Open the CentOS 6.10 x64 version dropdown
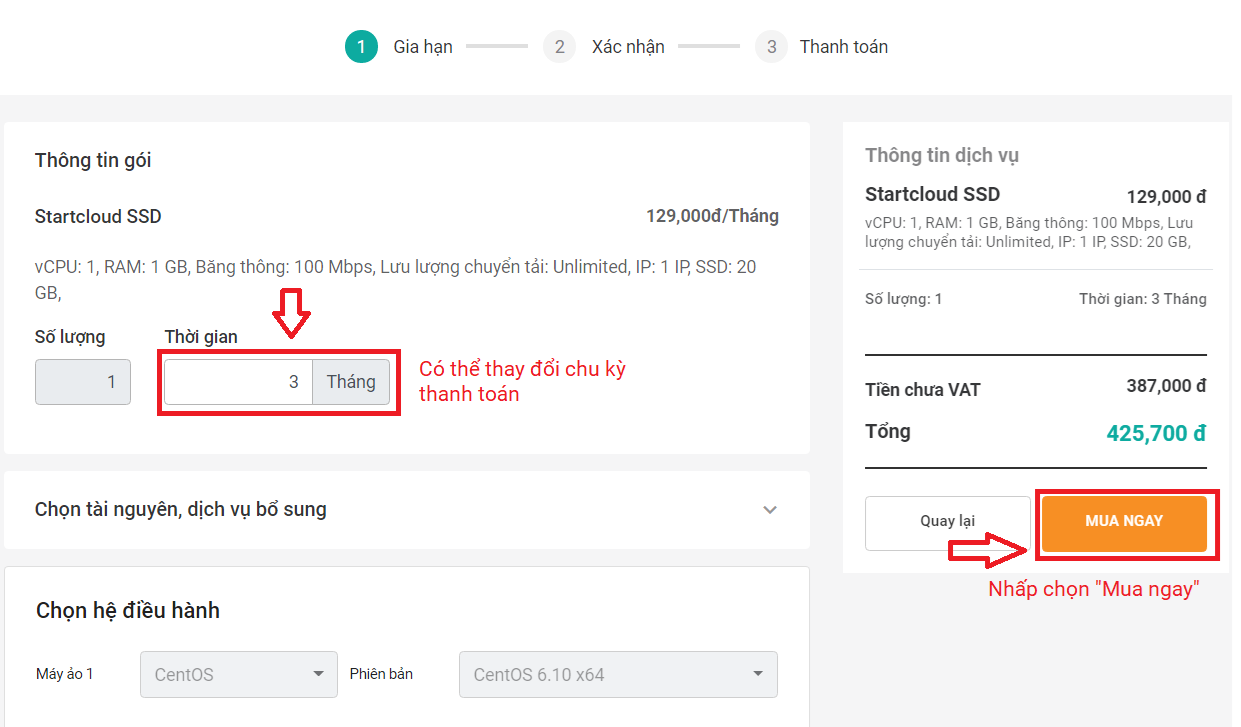The image size is (1241, 727). coord(618,674)
